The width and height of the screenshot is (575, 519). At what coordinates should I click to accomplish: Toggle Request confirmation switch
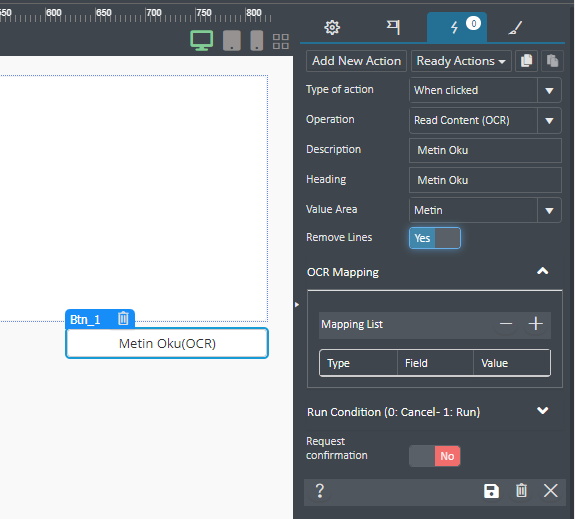coord(435,456)
